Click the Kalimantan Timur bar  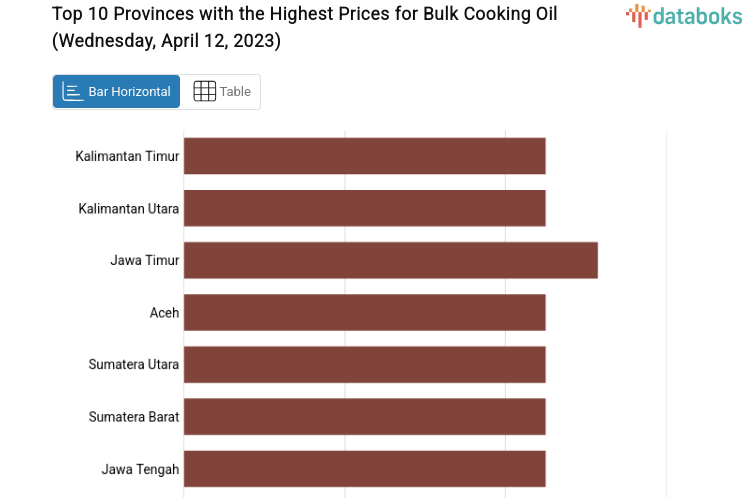pos(364,156)
